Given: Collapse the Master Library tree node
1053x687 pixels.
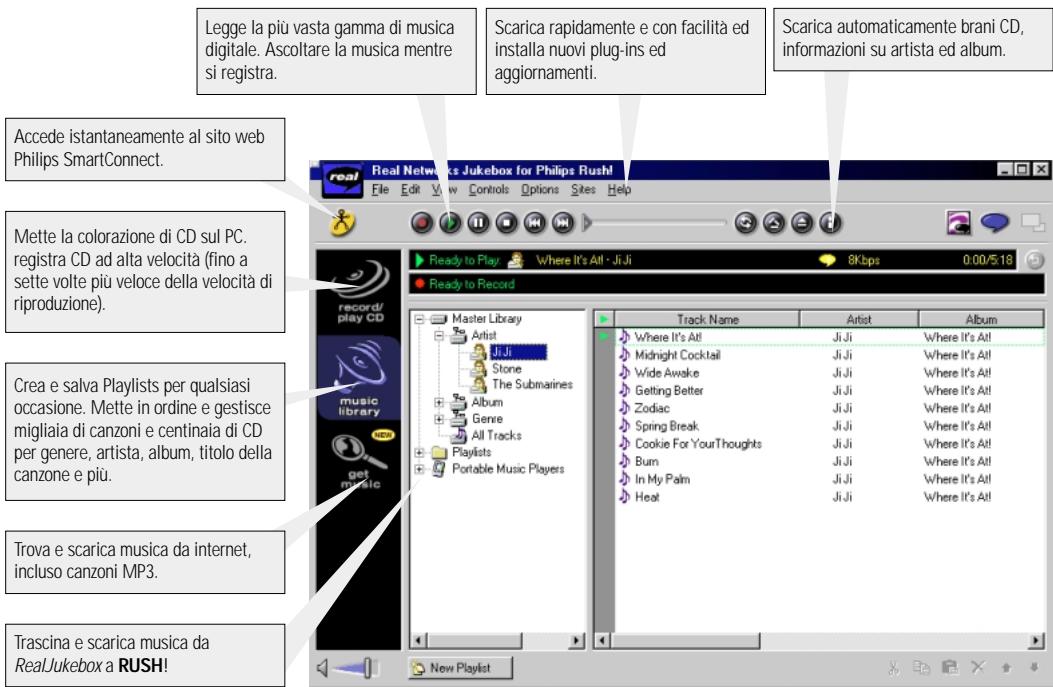Looking at the screenshot, I should click(420, 319).
